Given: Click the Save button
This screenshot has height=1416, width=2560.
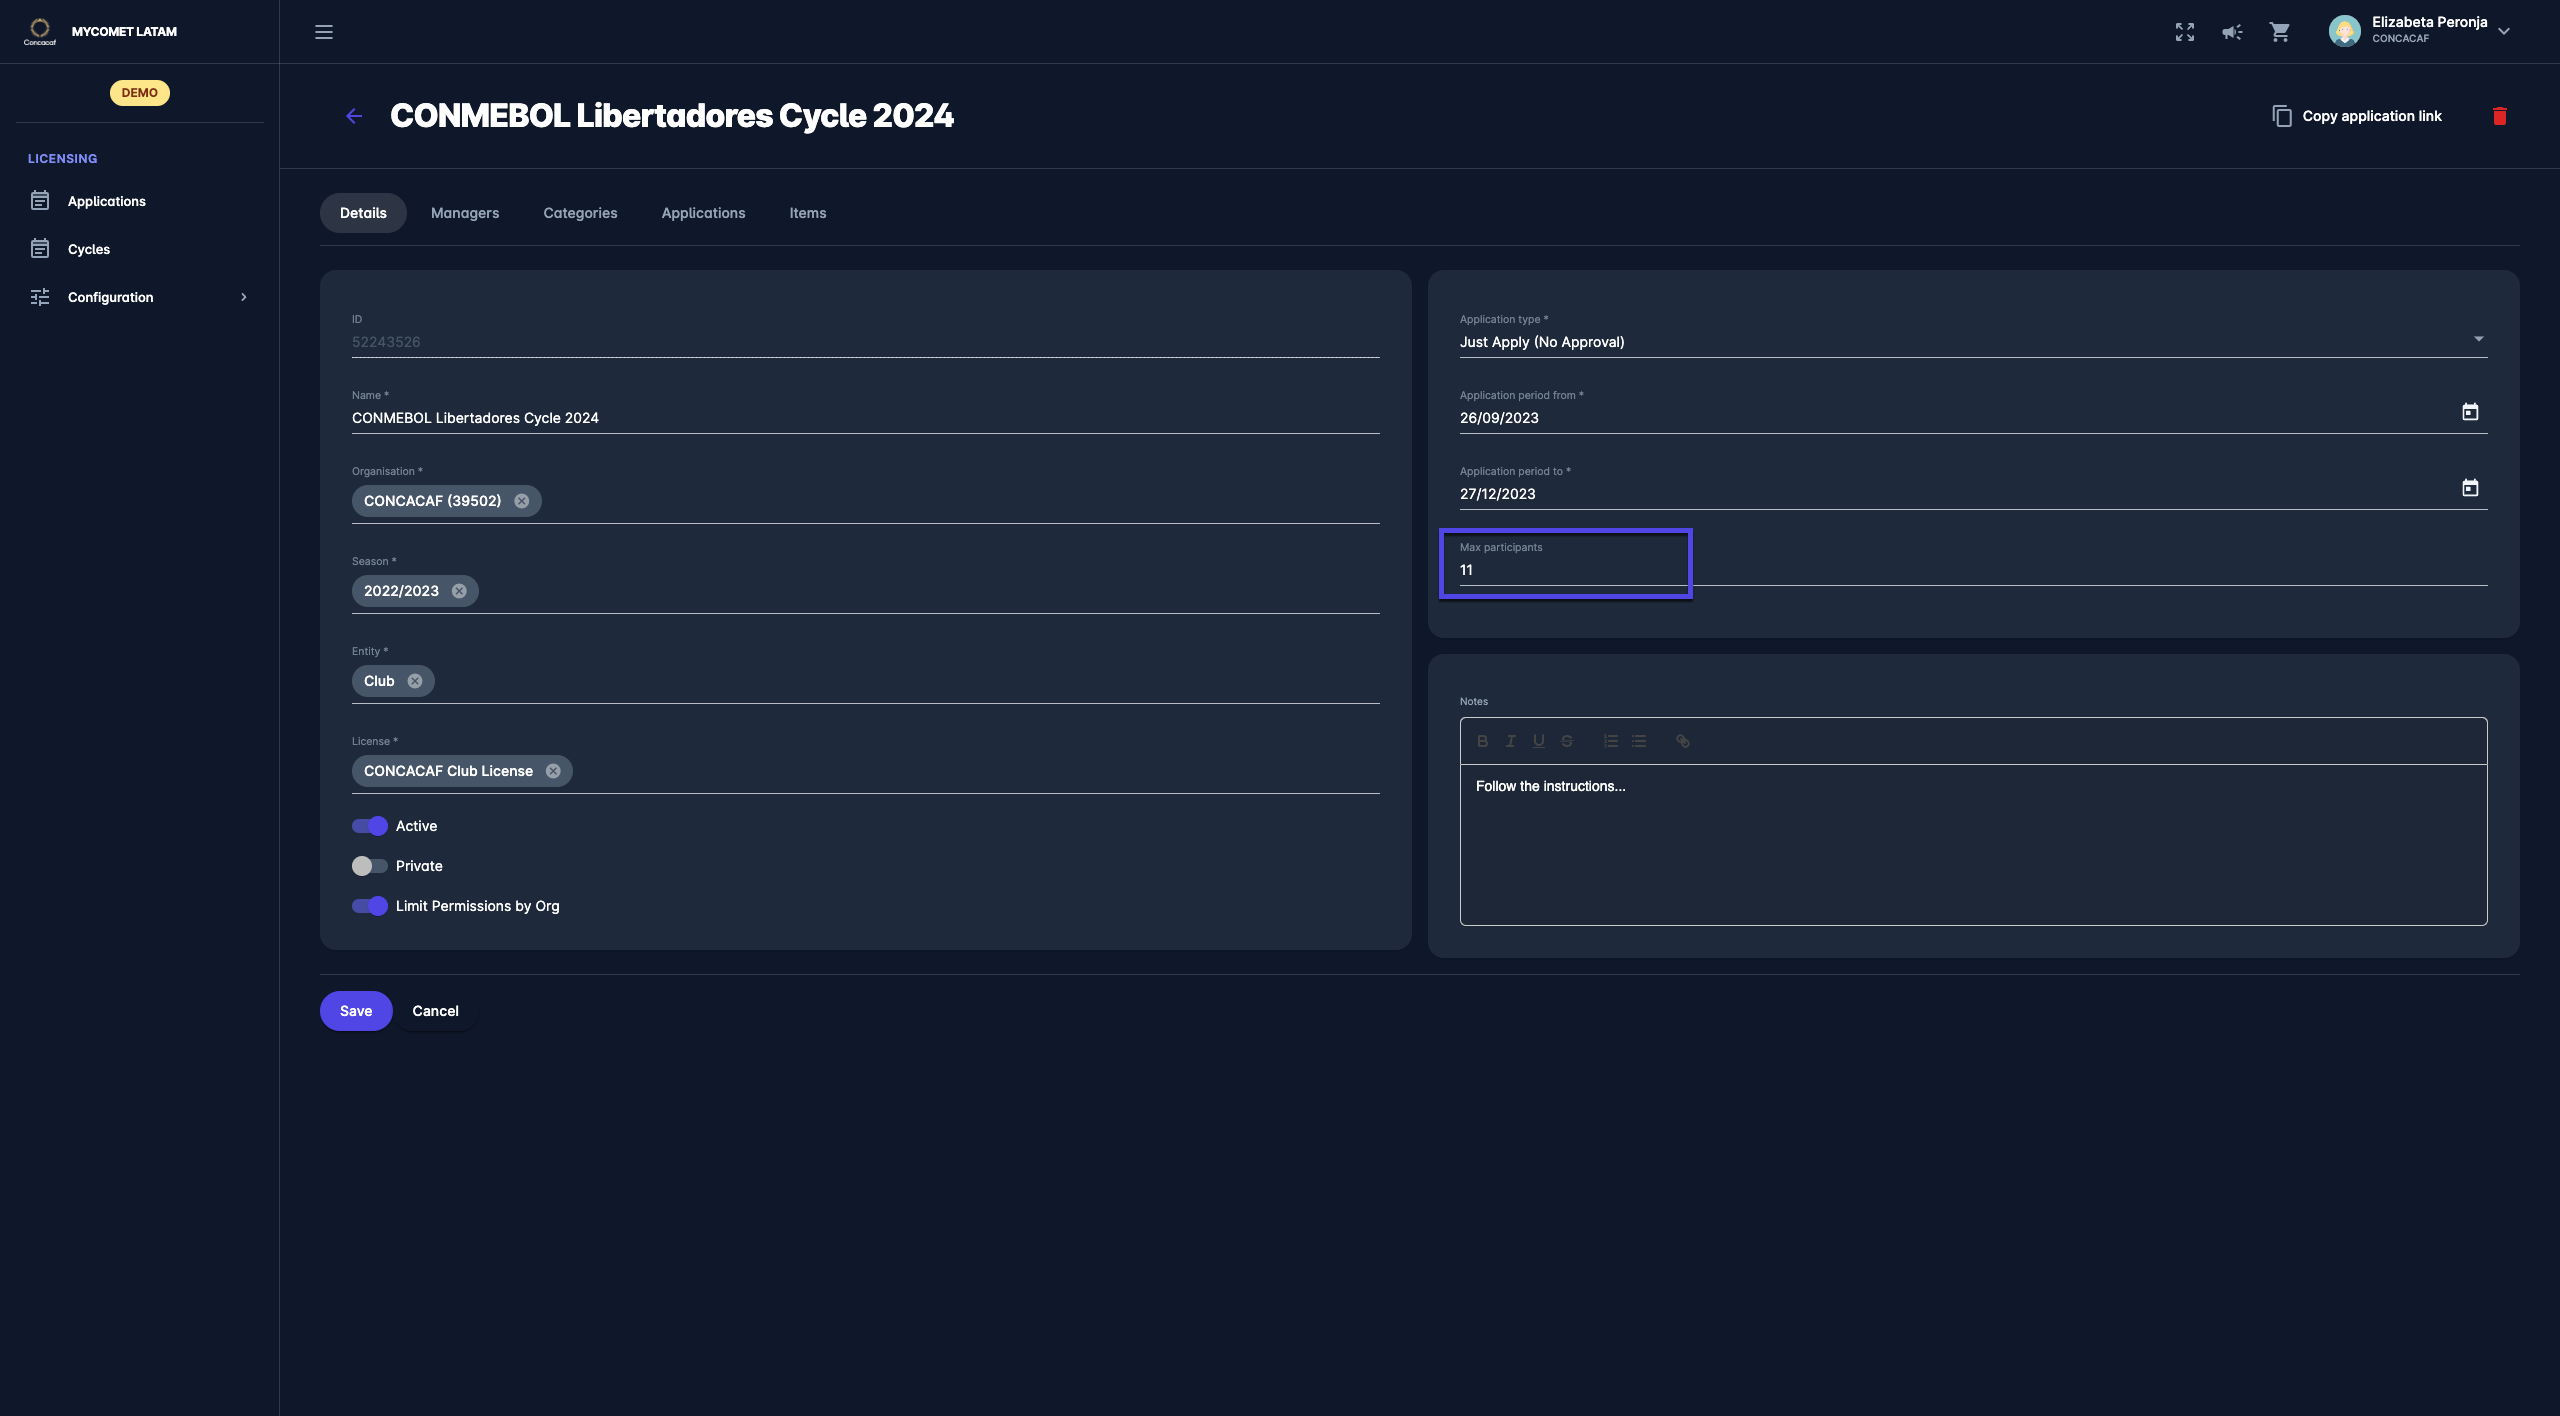Looking at the screenshot, I should tap(356, 1011).
